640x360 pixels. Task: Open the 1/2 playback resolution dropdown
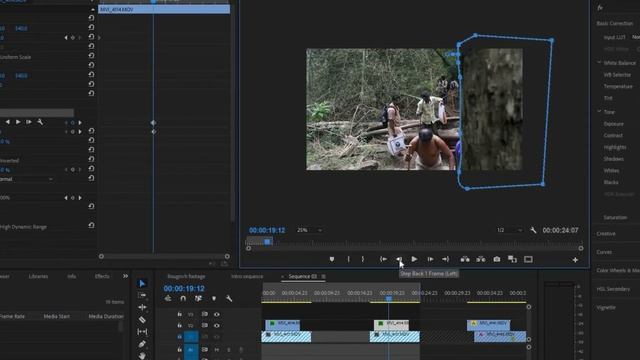509,230
